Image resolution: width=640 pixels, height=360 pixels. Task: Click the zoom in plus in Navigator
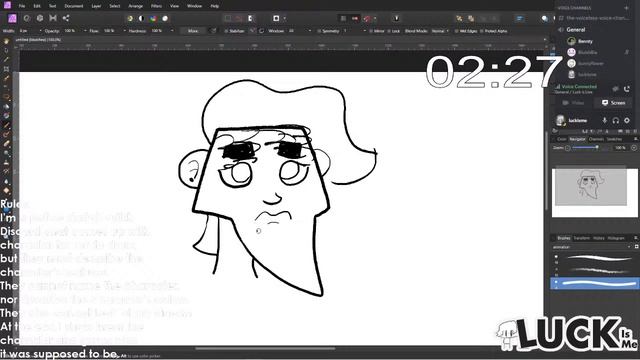(634, 148)
